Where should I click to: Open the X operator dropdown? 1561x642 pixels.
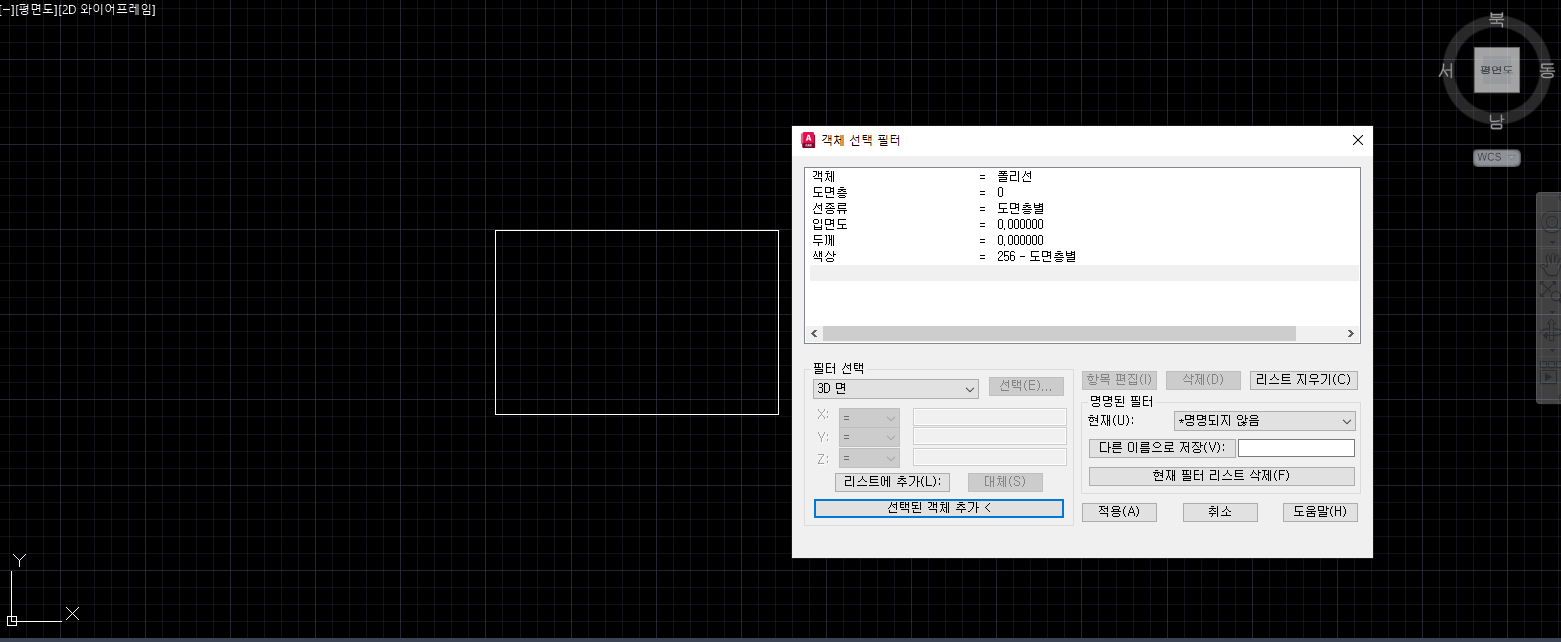(870, 417)
